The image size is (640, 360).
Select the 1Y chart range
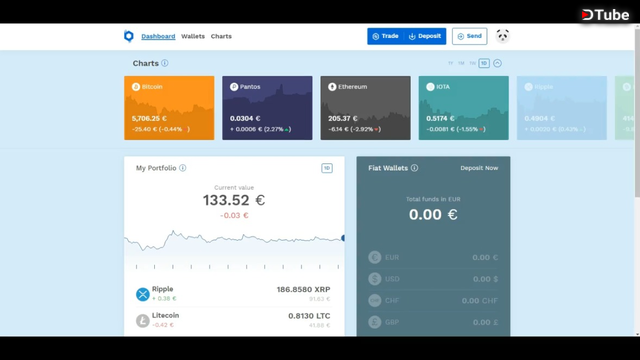451,63
